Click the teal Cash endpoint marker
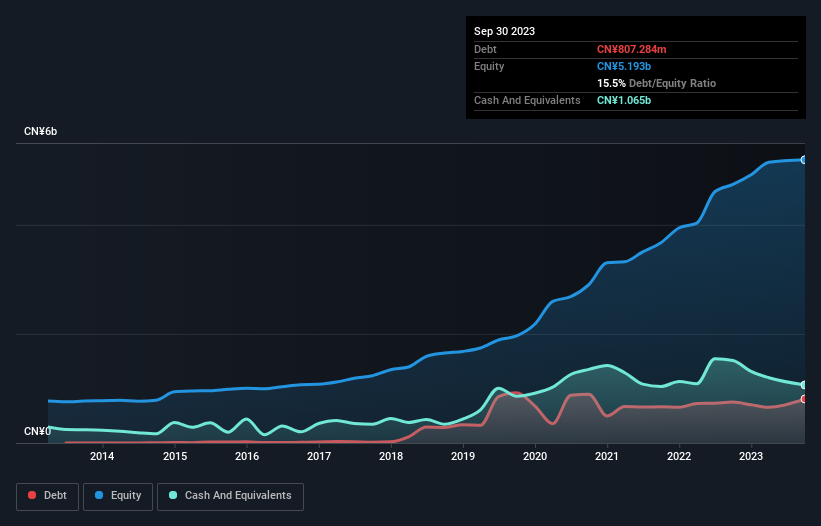Viewport: 821px width, 526px height. pos(804,385)
